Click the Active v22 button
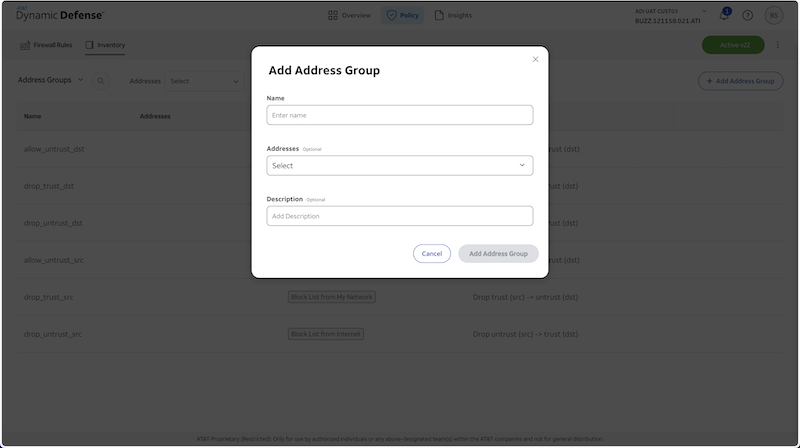The image size is (800, 448). pos(733,45)
